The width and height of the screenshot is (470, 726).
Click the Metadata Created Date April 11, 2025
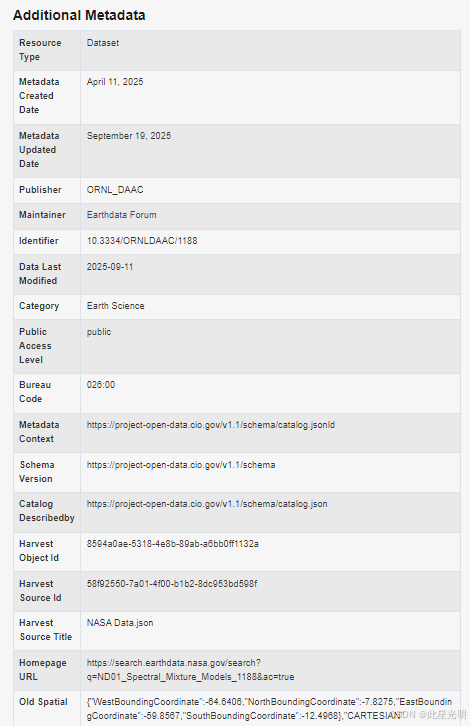(x=115, y=82)
